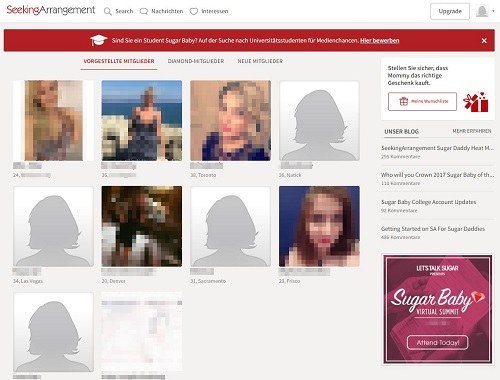Open Nachrichten speech bubble icon
This screenshot has height=380, width=500.
(144, 12)
